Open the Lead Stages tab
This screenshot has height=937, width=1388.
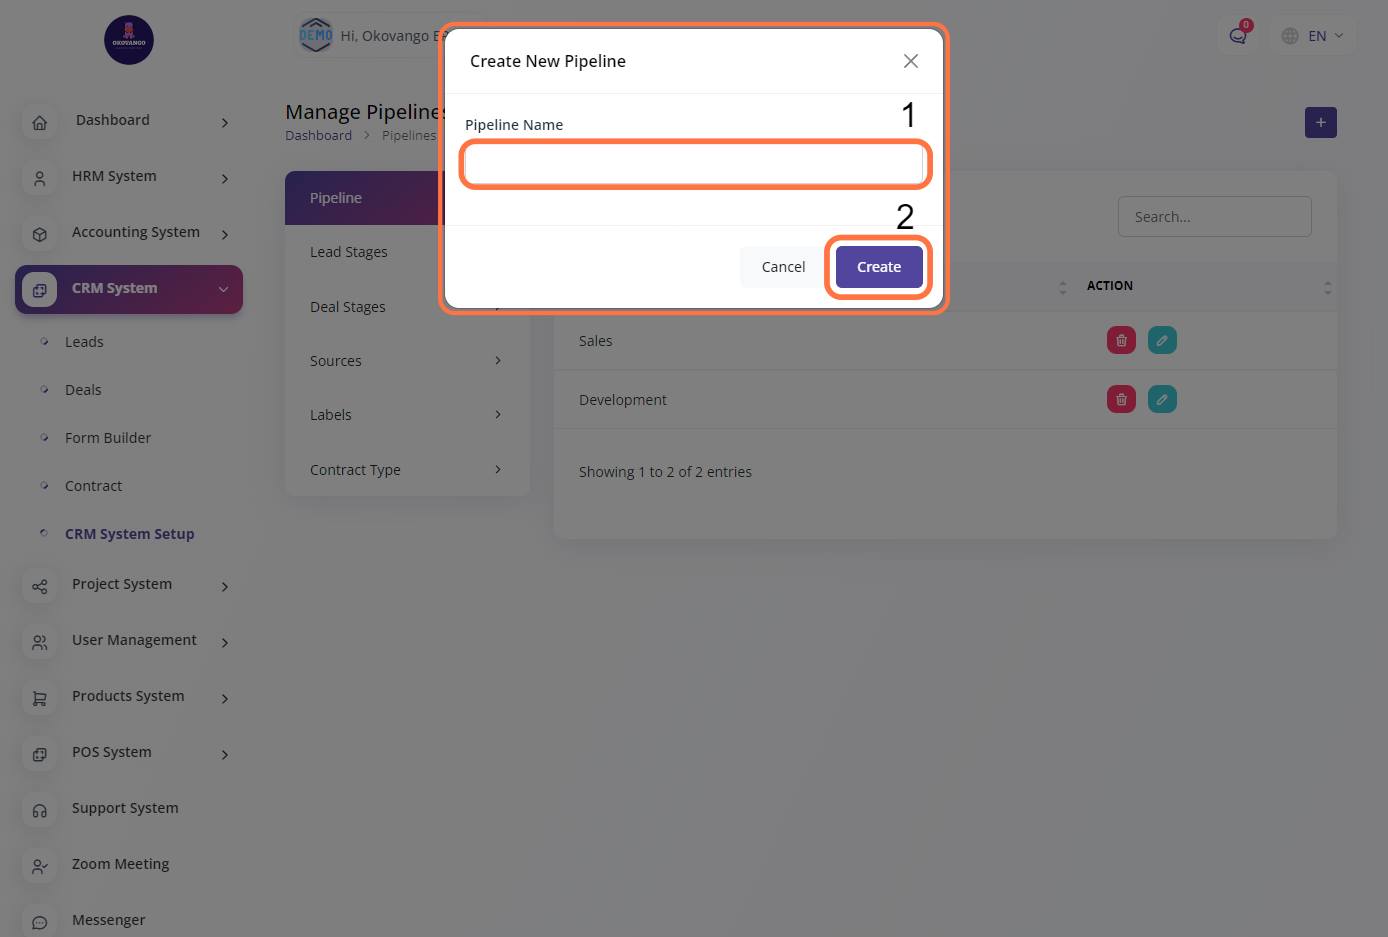click(349, 252)
